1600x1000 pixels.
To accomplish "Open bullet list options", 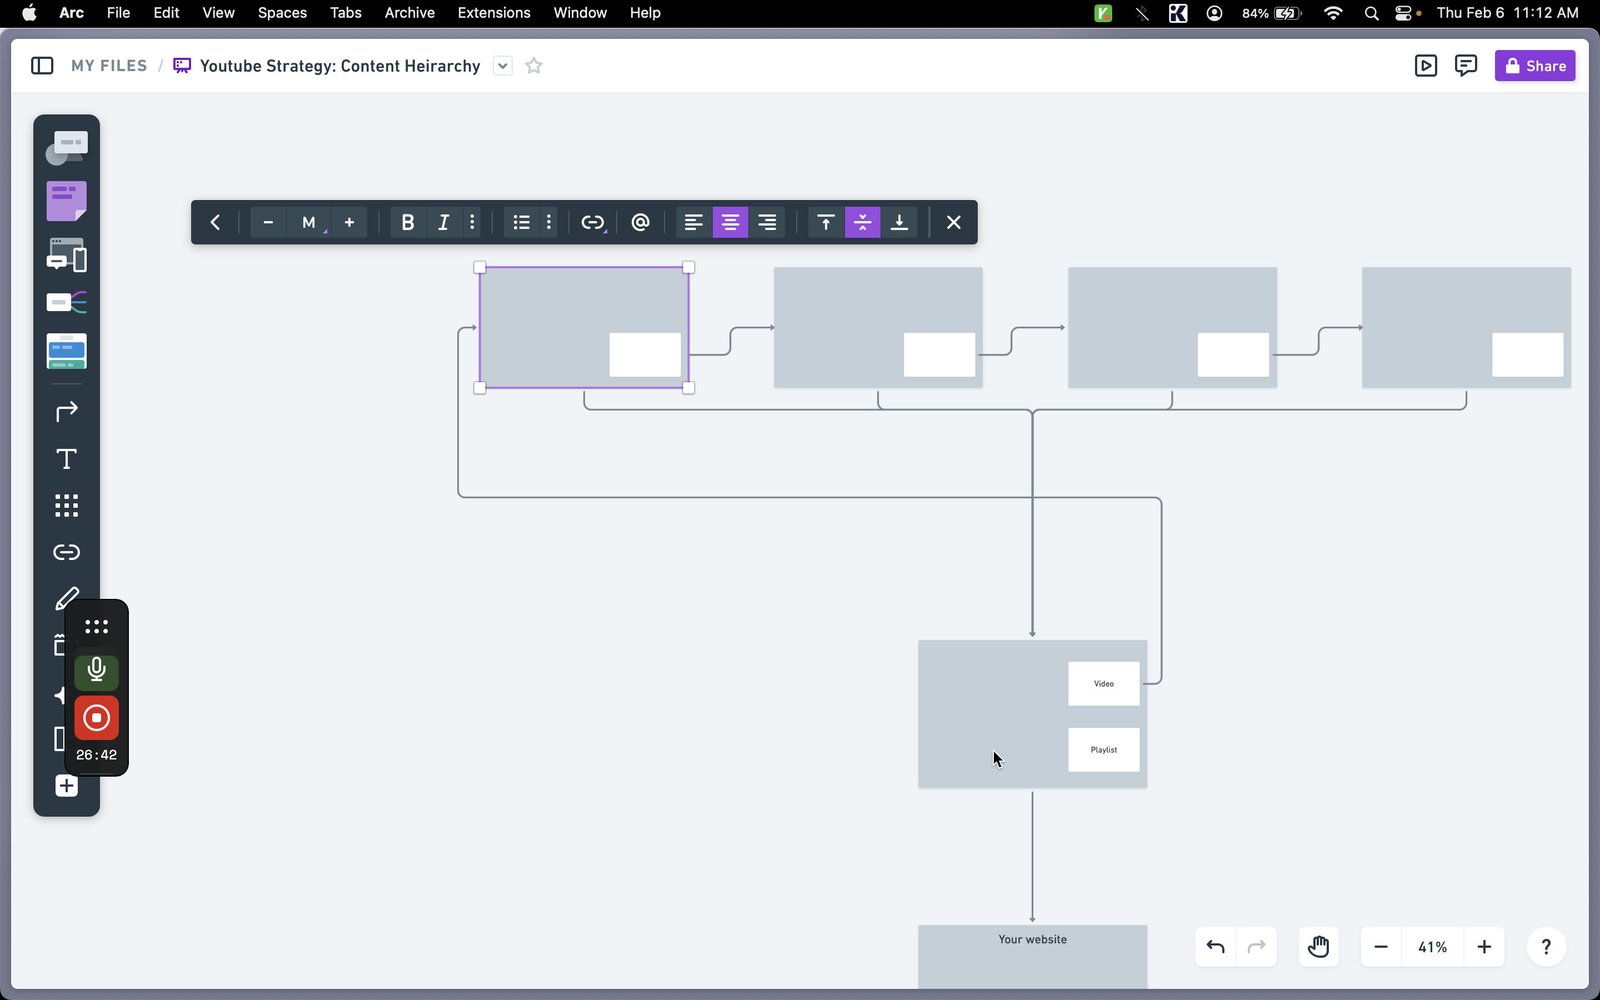I will [x=521, y=222].
